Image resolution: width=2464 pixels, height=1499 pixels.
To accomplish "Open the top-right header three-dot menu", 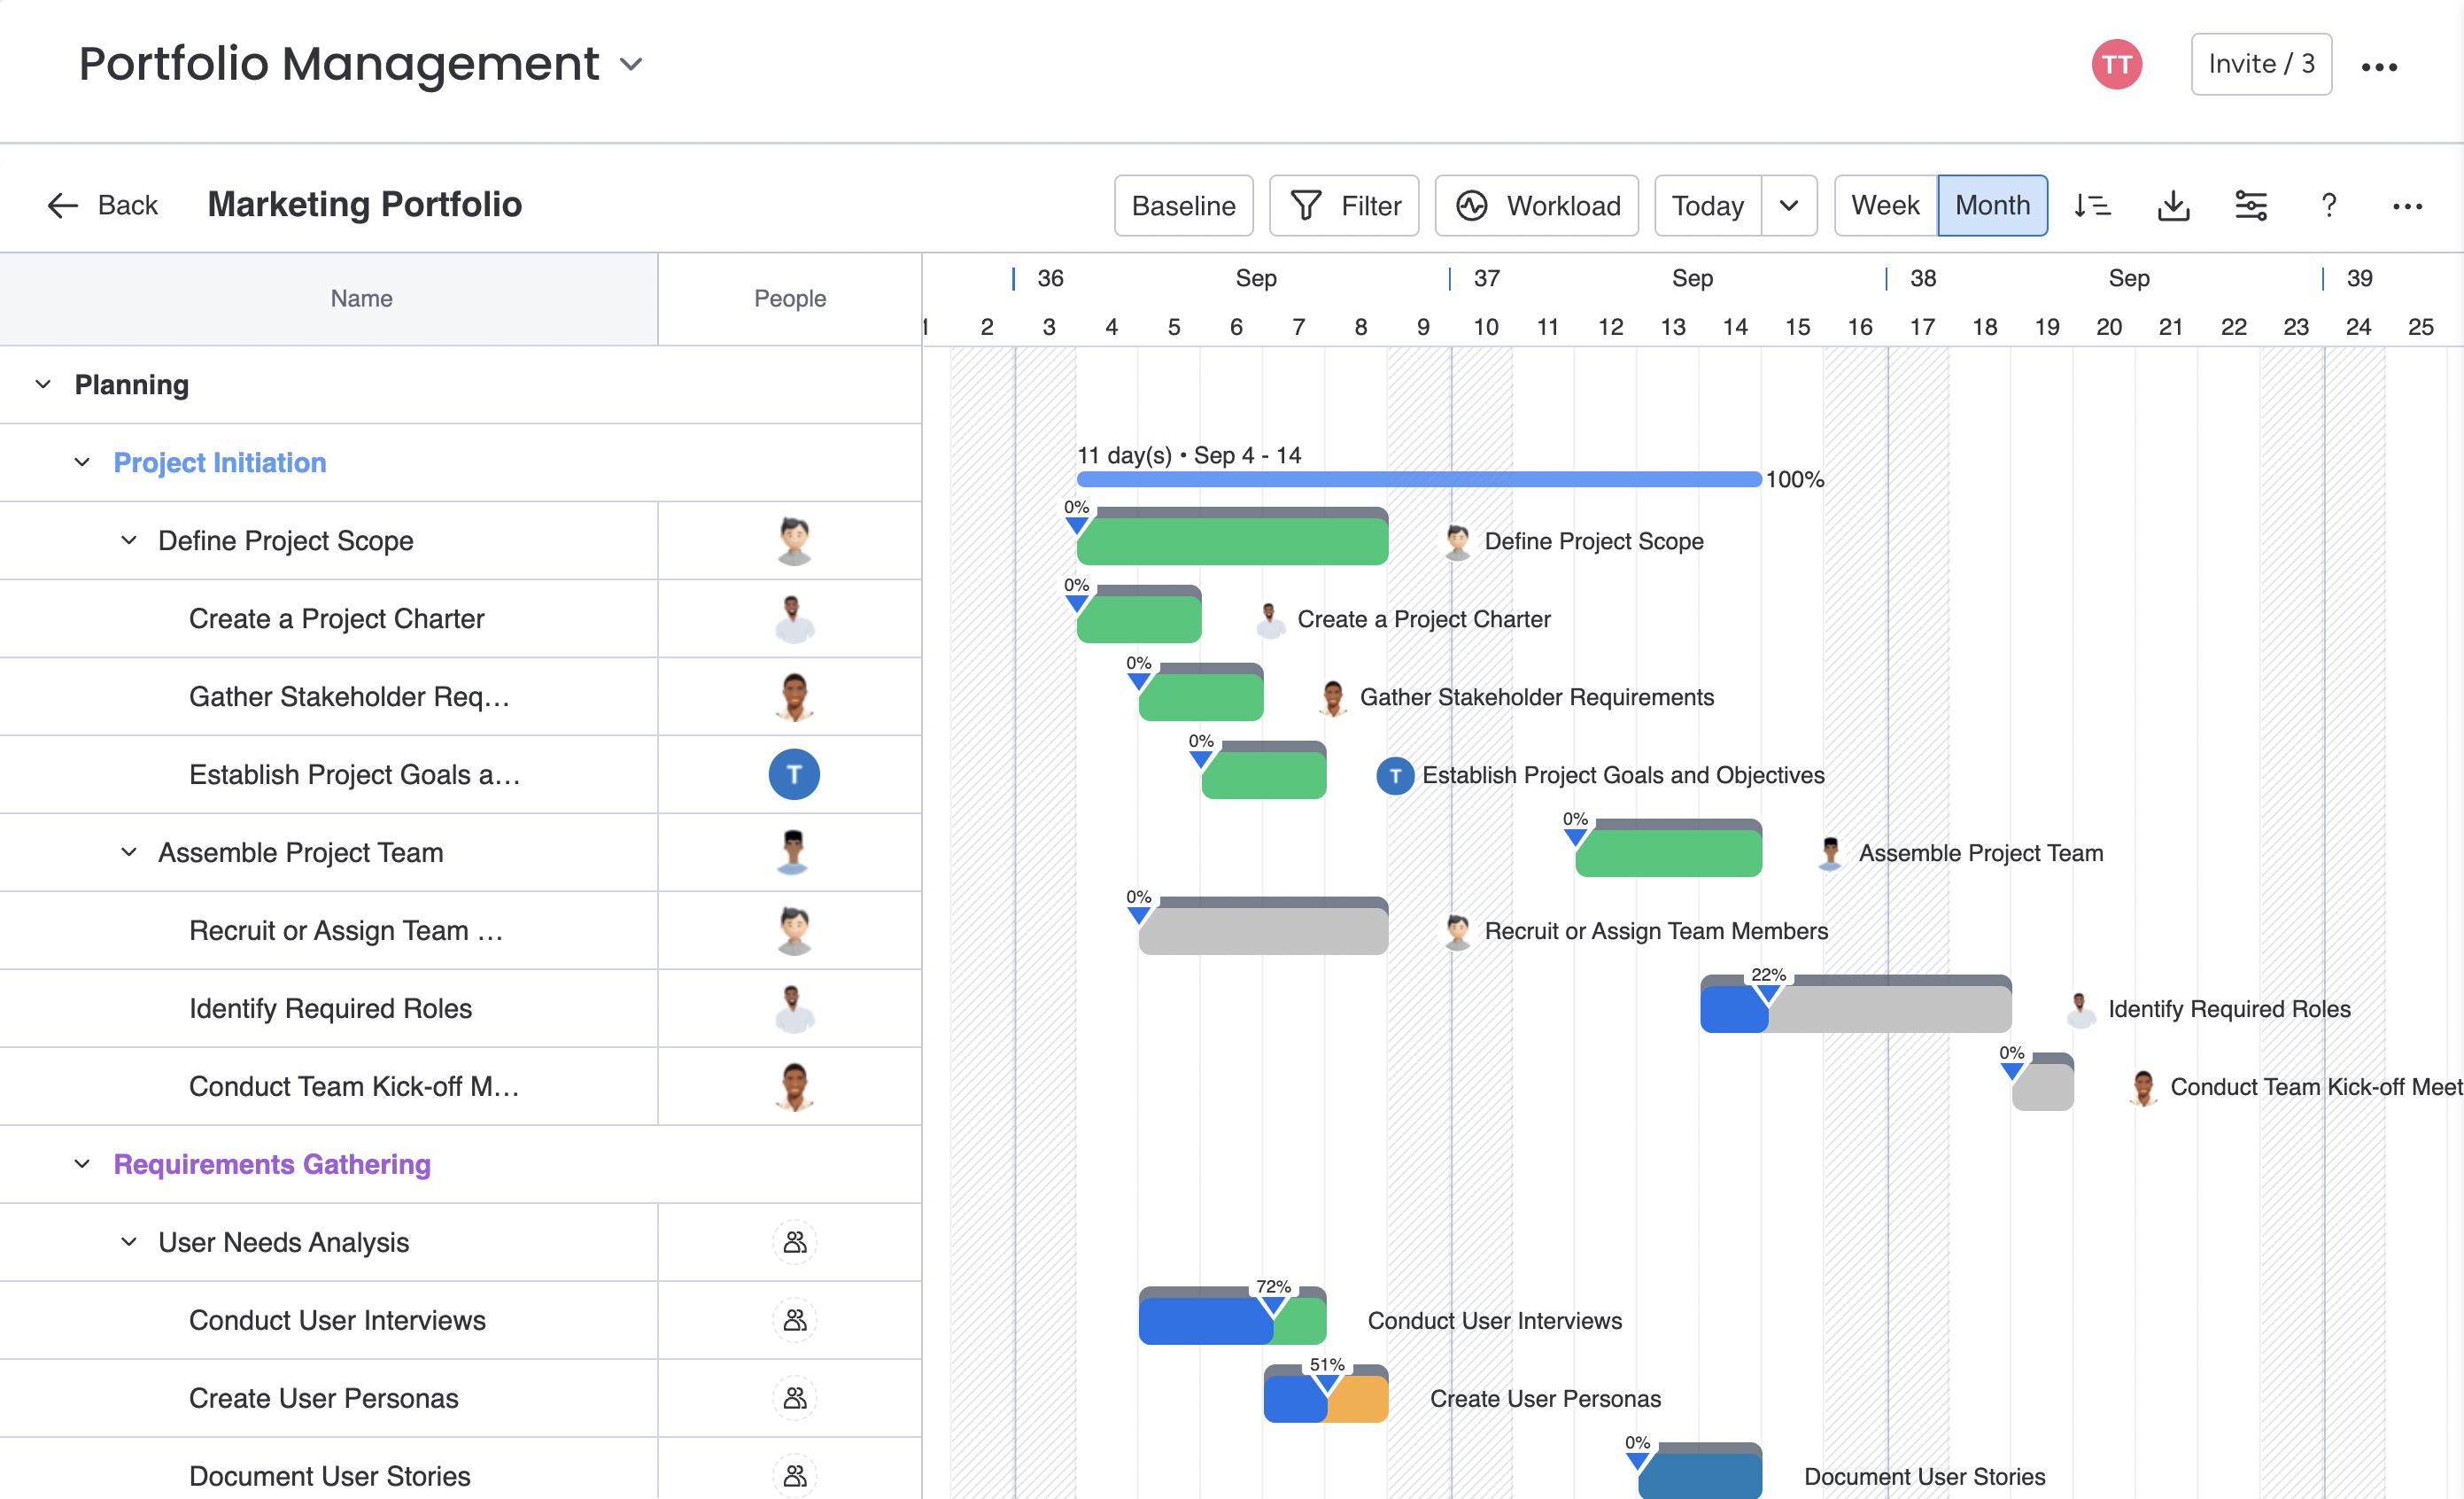I will 2379,67.
